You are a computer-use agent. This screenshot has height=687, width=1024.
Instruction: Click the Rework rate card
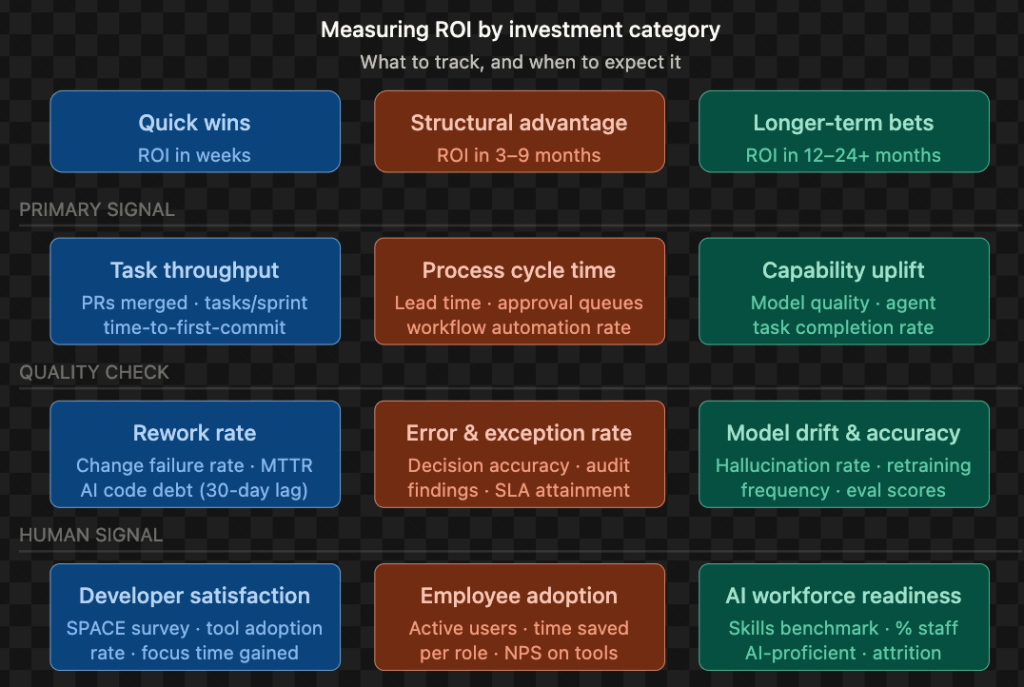click(195, 454)
